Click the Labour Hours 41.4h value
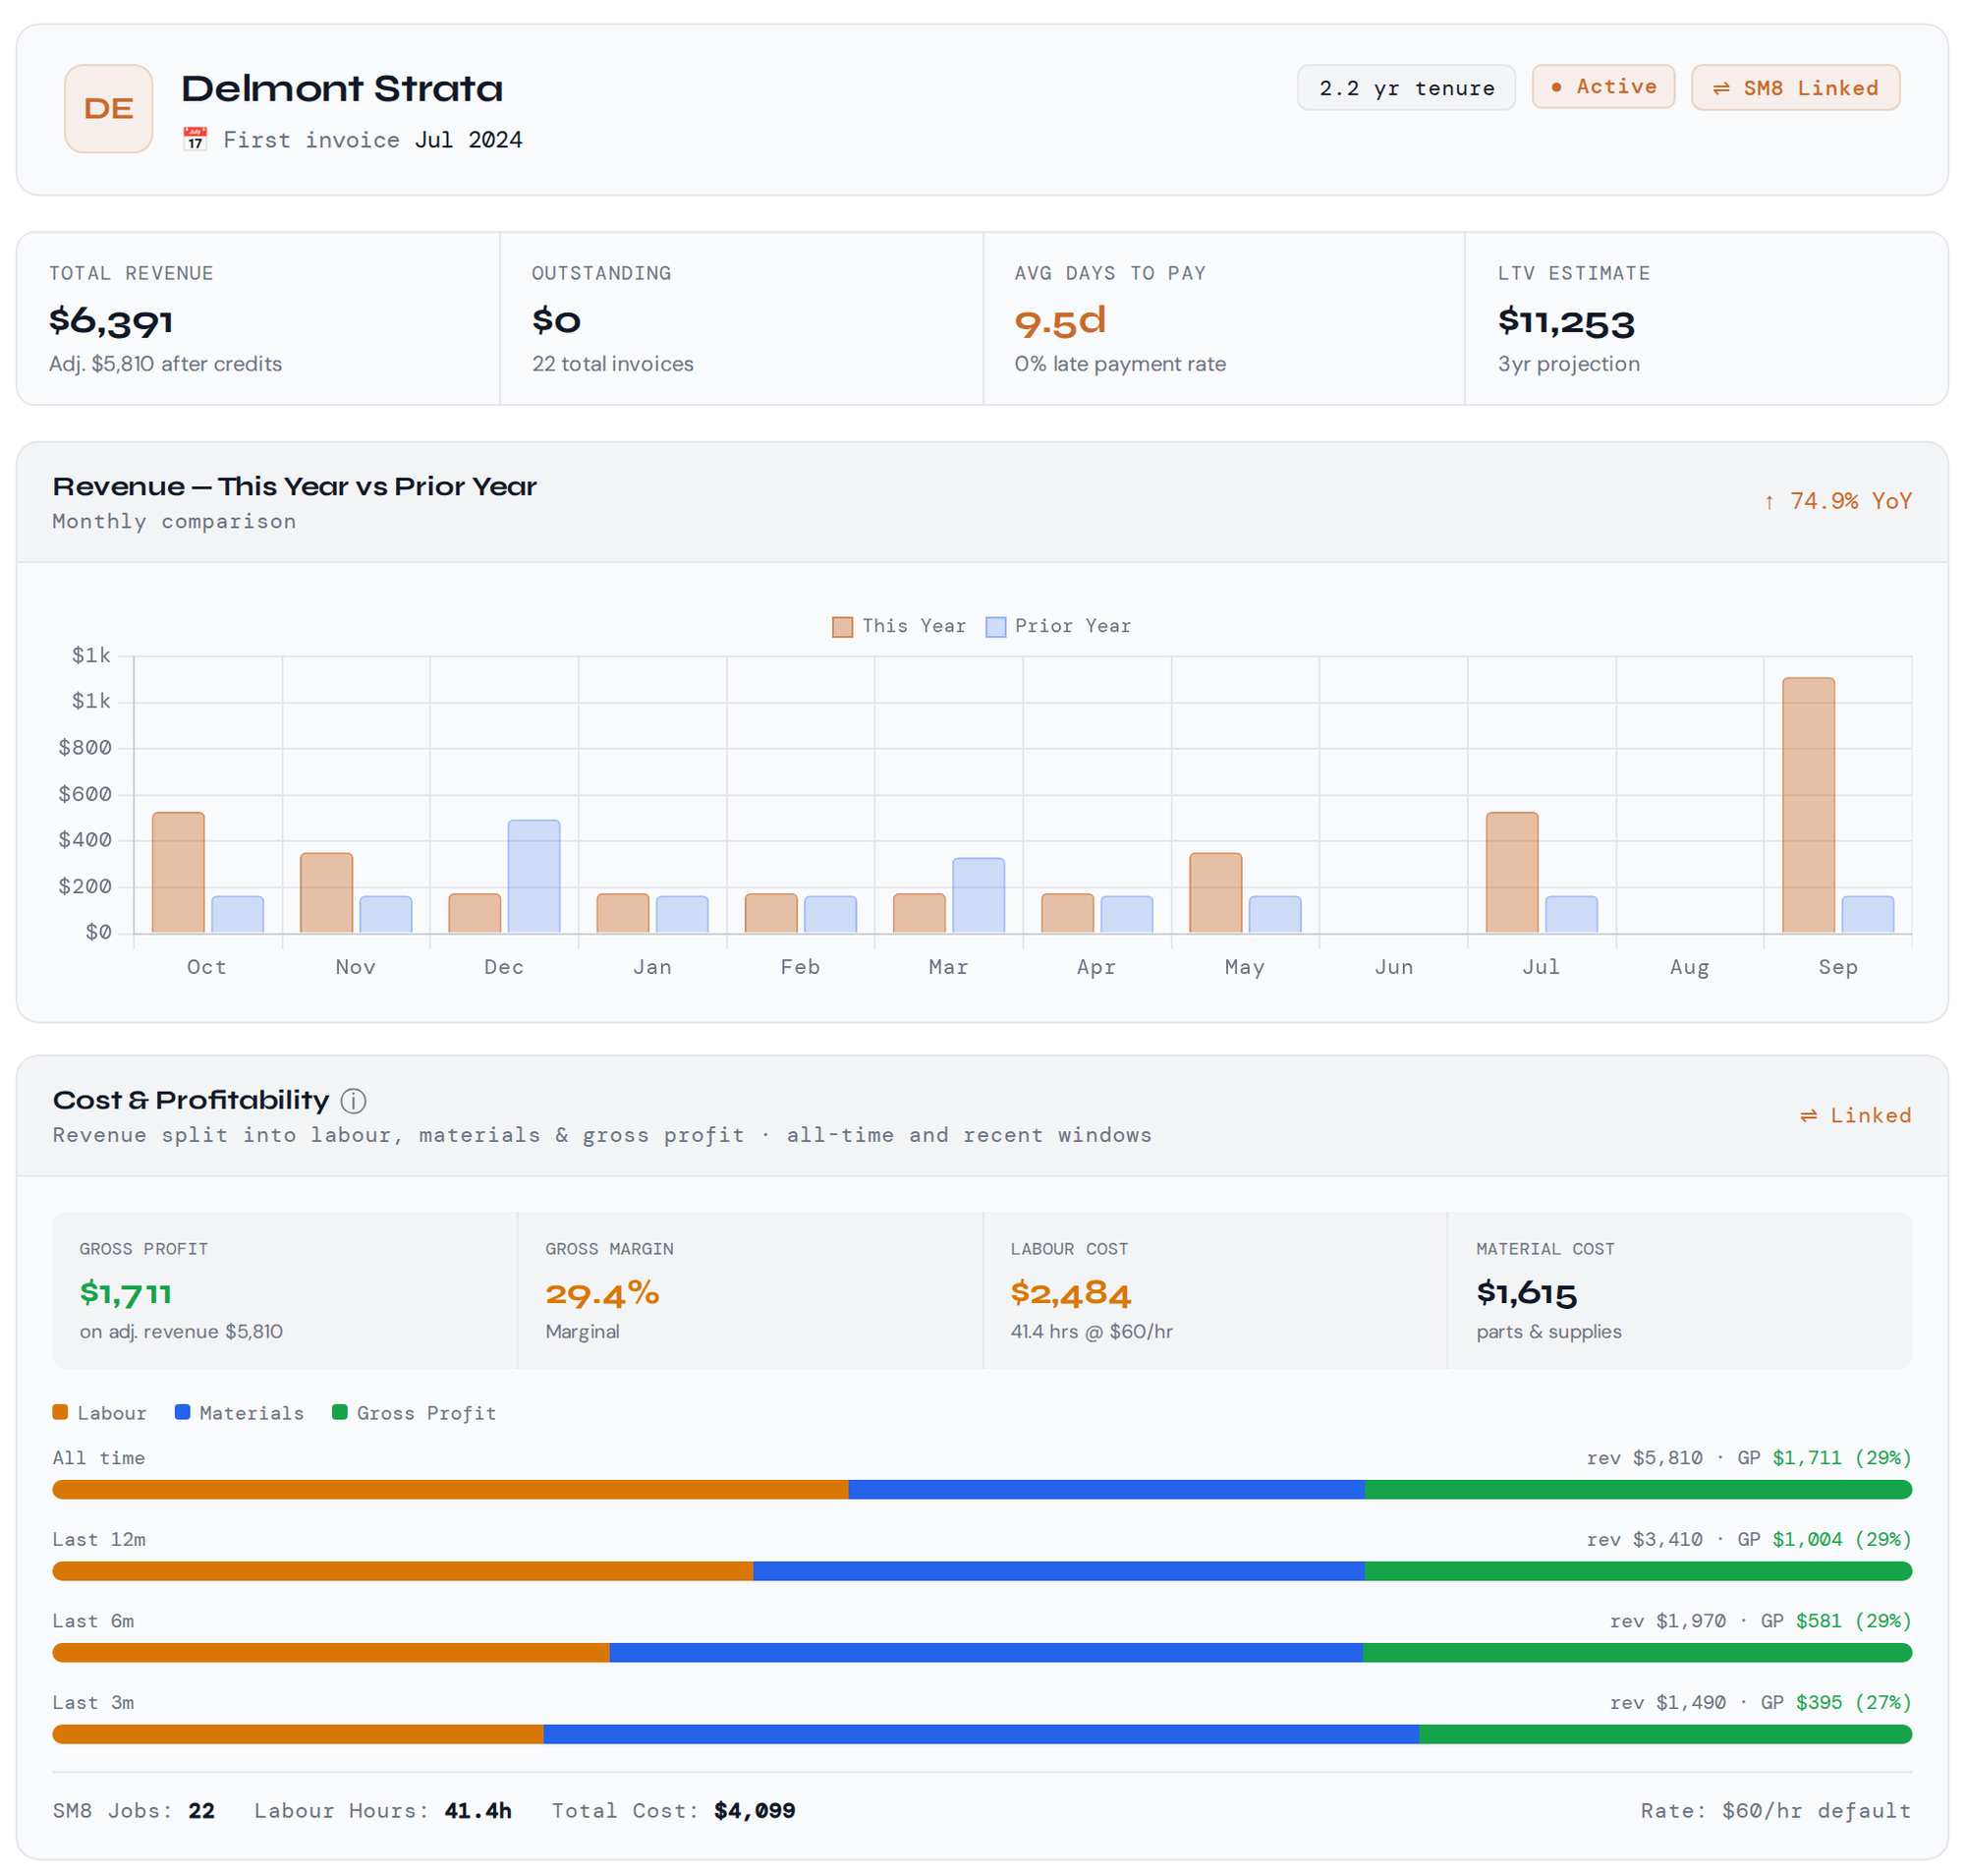 coord(478,1811)
